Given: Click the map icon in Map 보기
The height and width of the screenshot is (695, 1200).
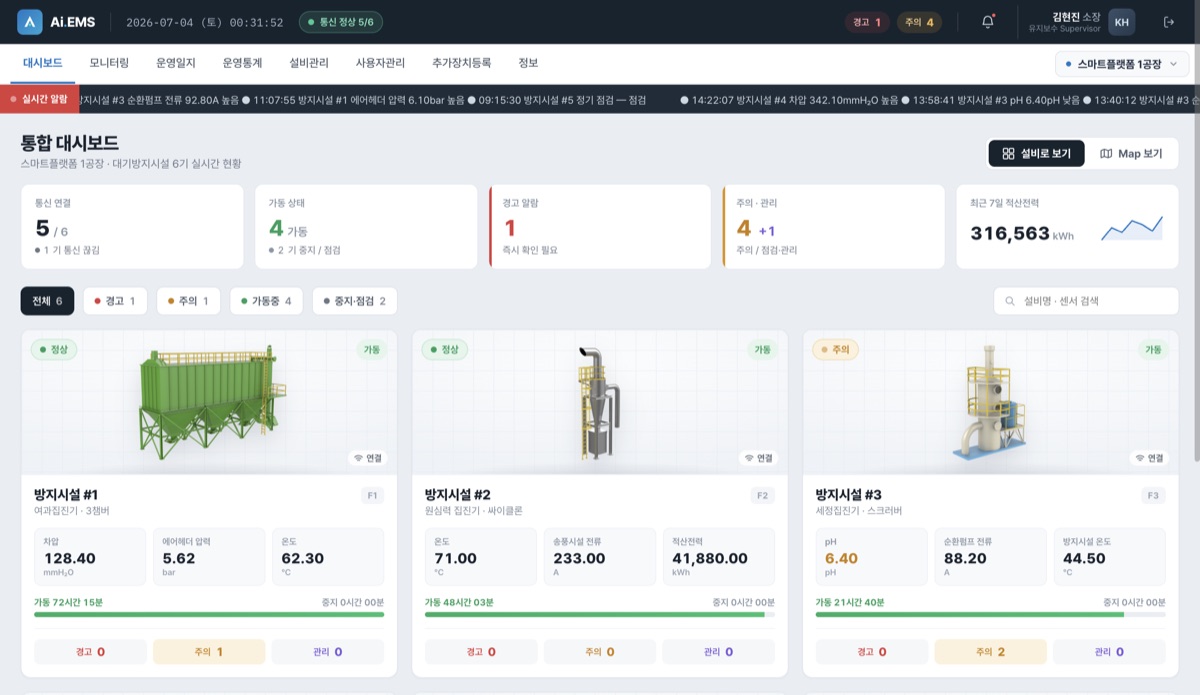Looking at the screenshot, I should pos(1106,154).
